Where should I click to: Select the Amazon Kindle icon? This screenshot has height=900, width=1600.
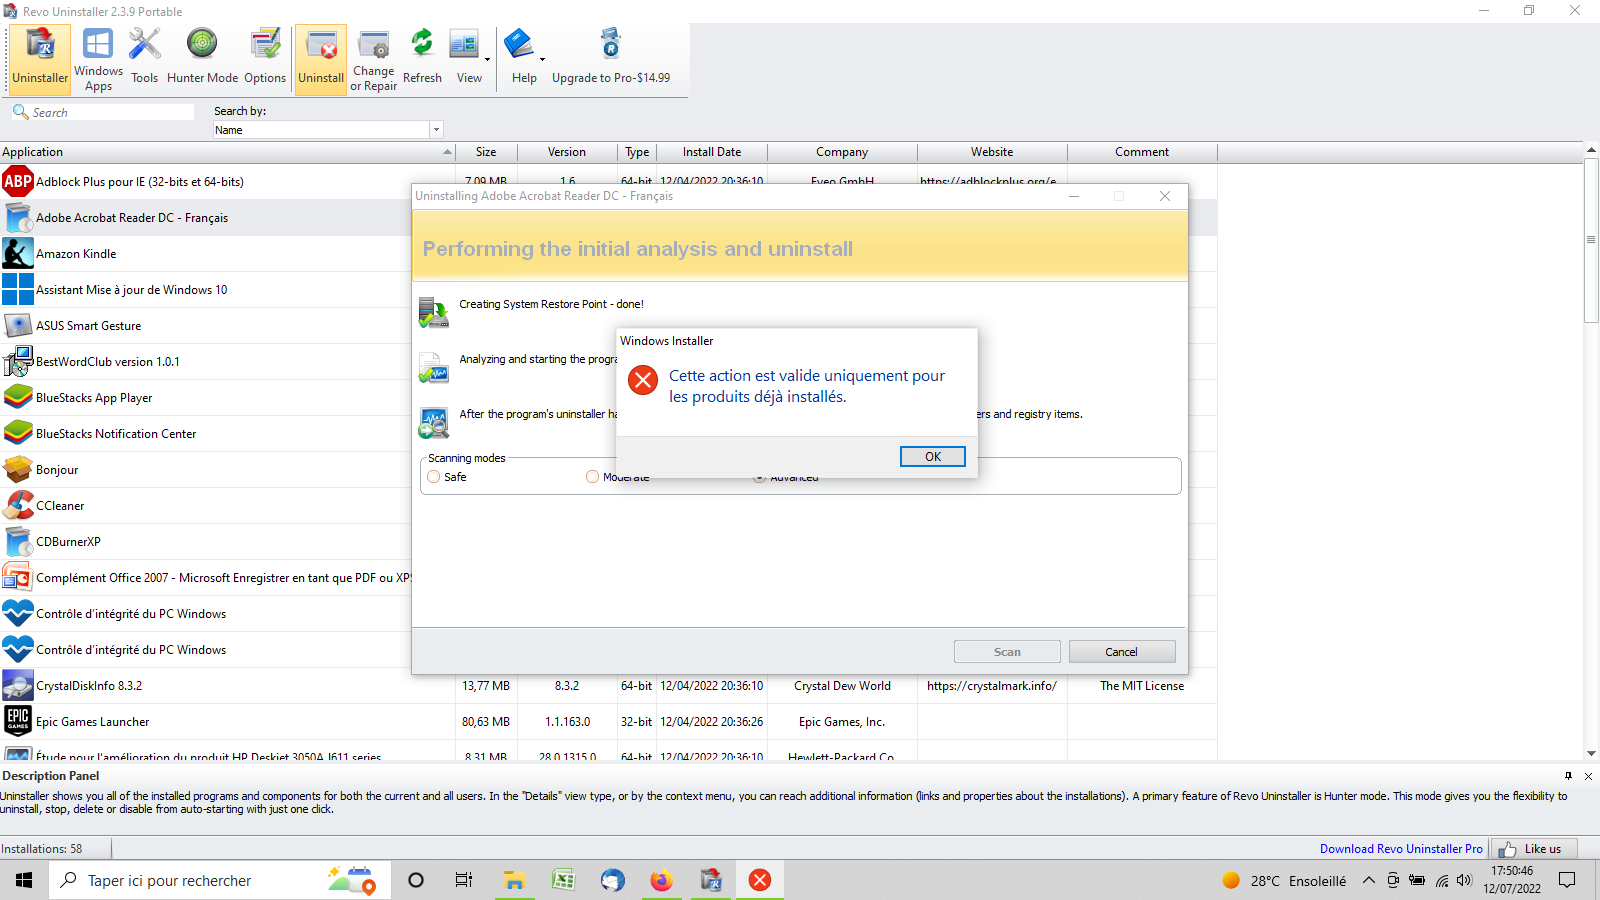pyautogui.click(x=18, y=254)
